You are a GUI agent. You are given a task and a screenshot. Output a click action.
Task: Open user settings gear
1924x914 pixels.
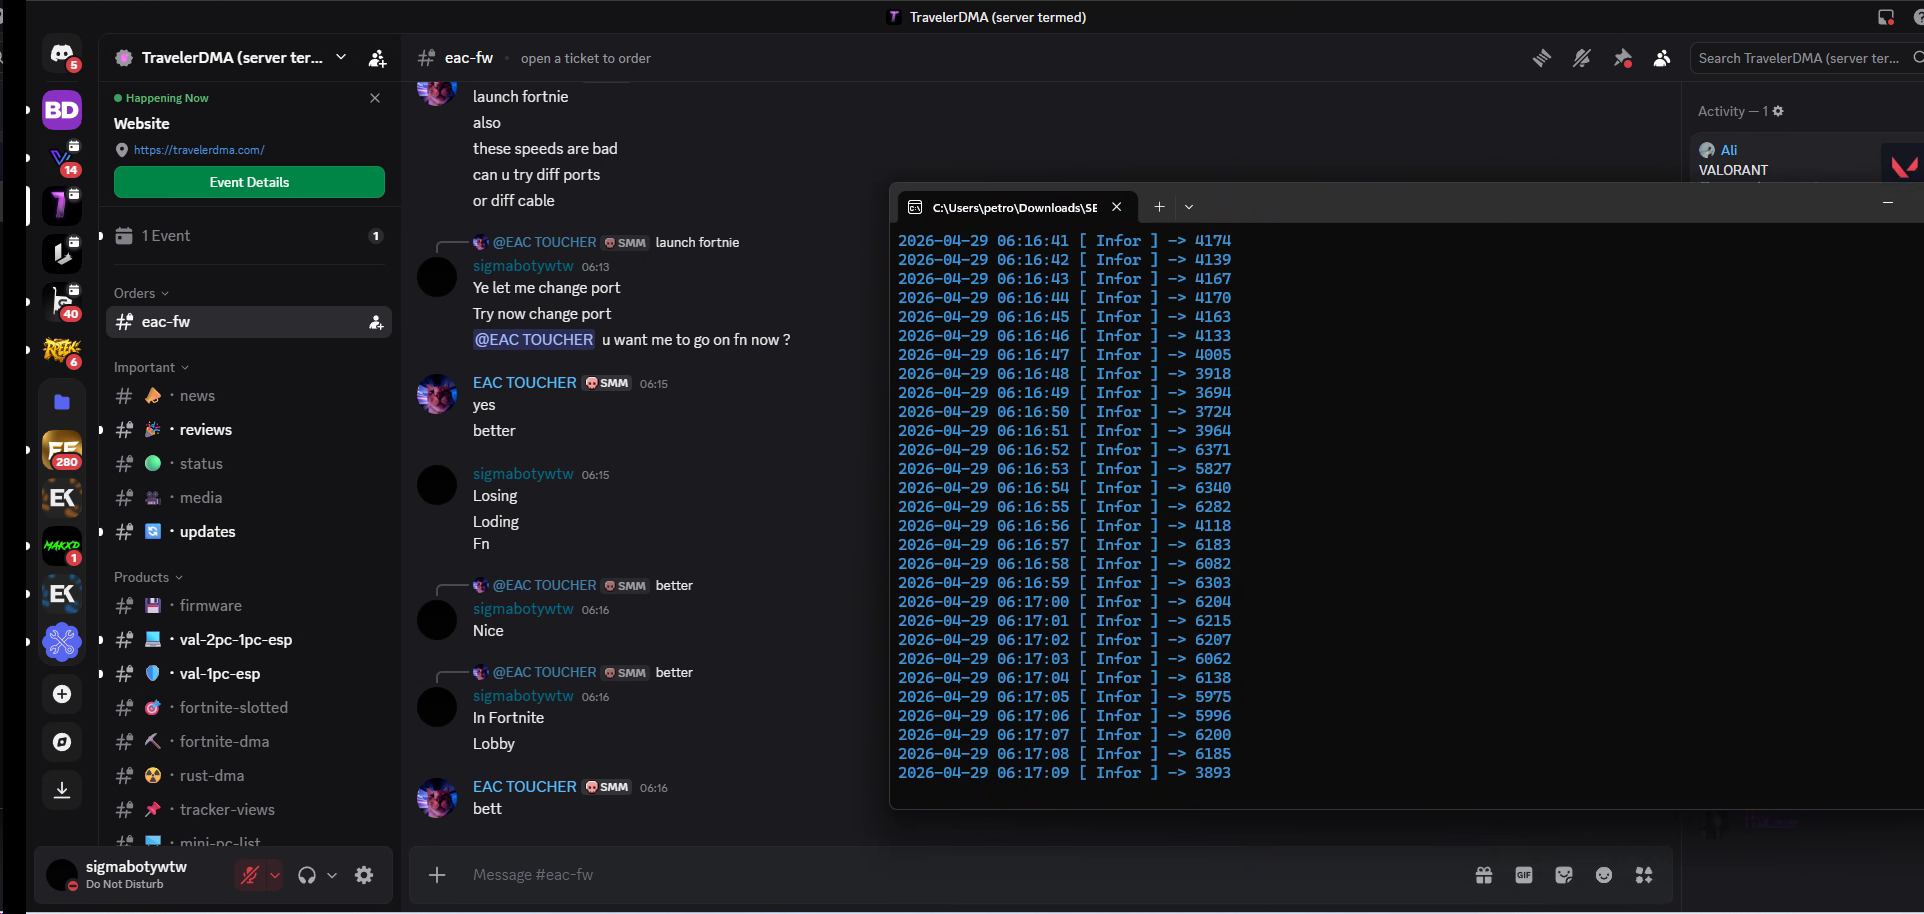364,875
